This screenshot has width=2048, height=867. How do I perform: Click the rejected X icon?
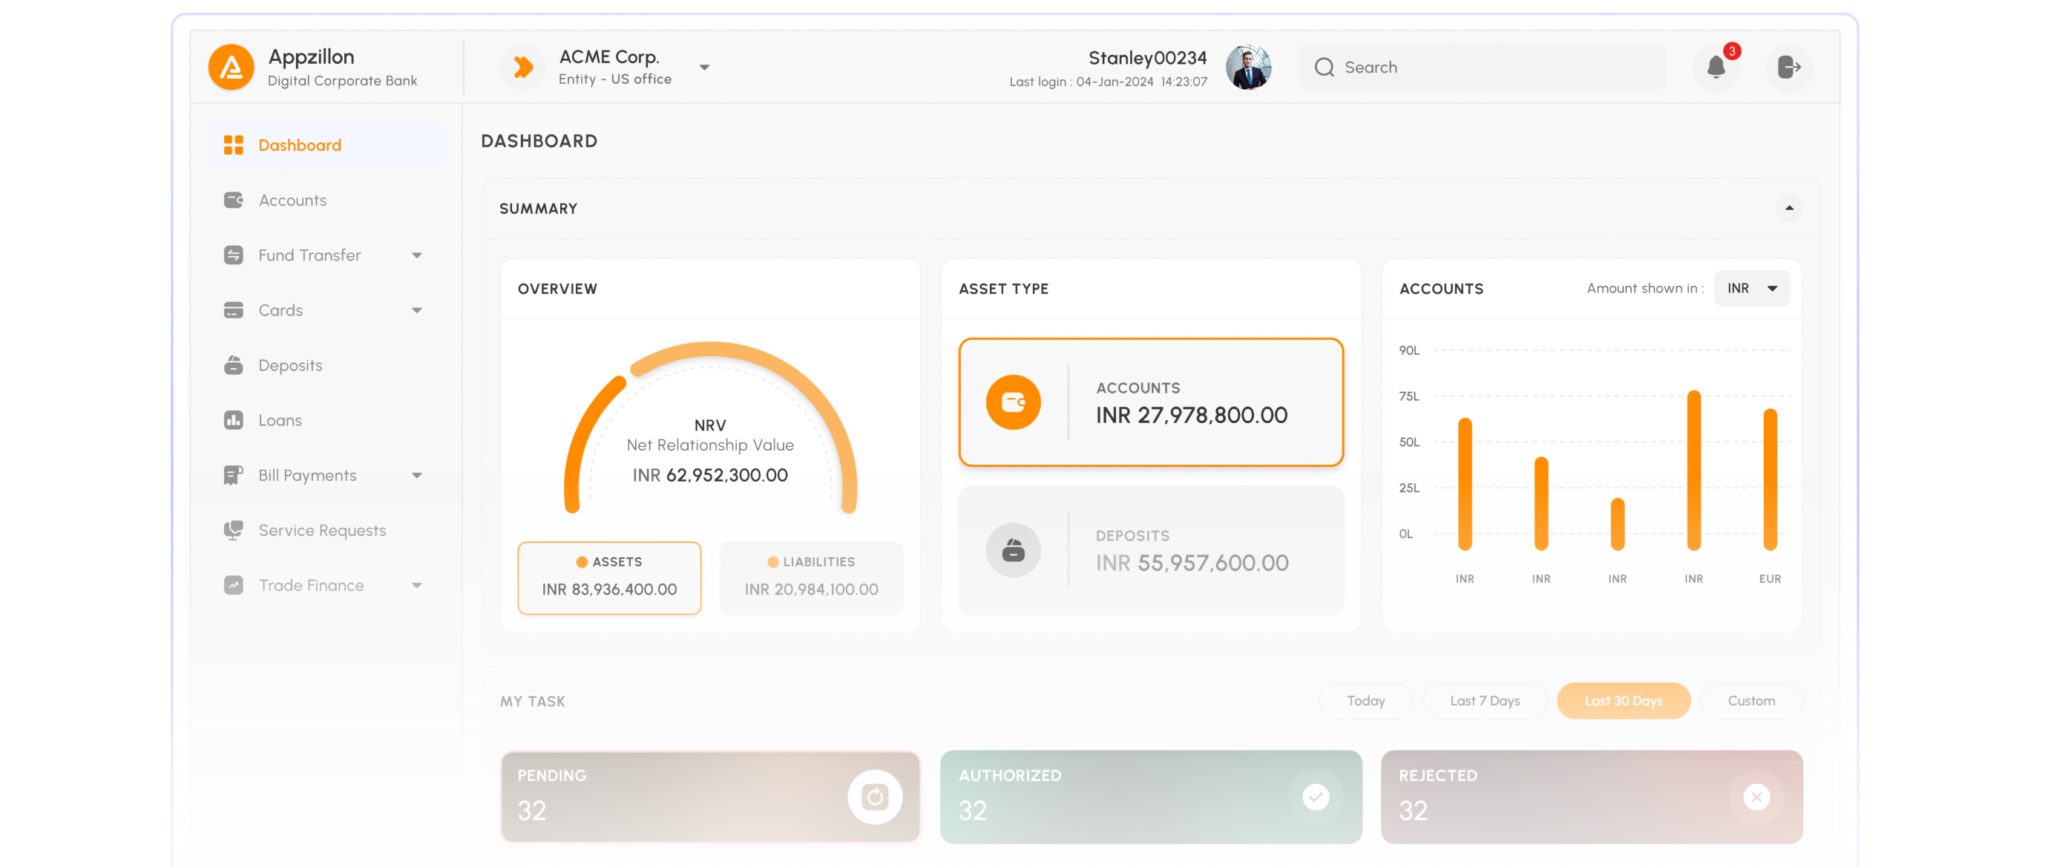coord(1756,797)
